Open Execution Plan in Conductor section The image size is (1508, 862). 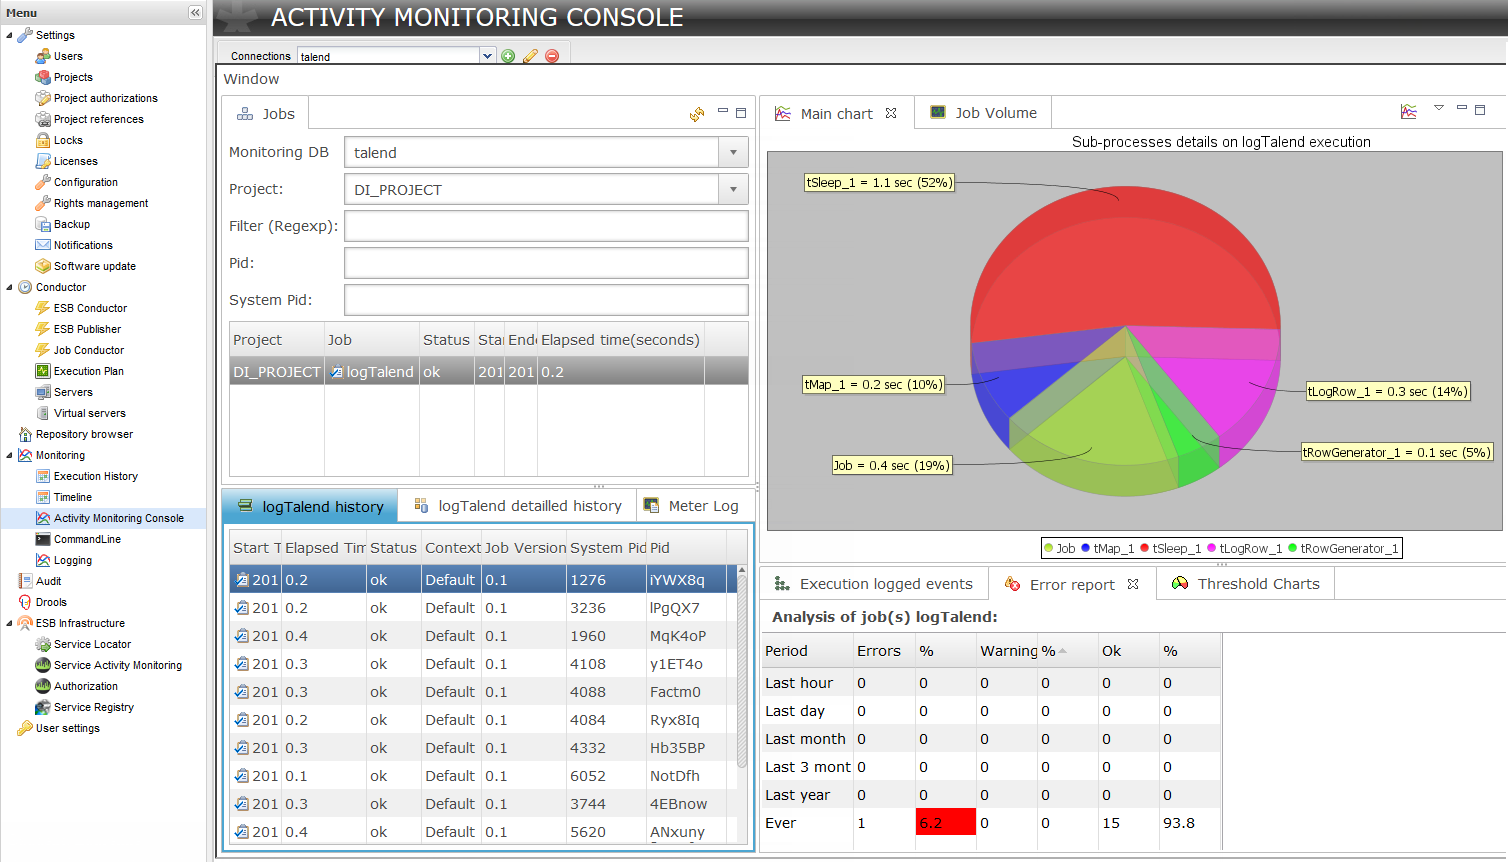88,371
